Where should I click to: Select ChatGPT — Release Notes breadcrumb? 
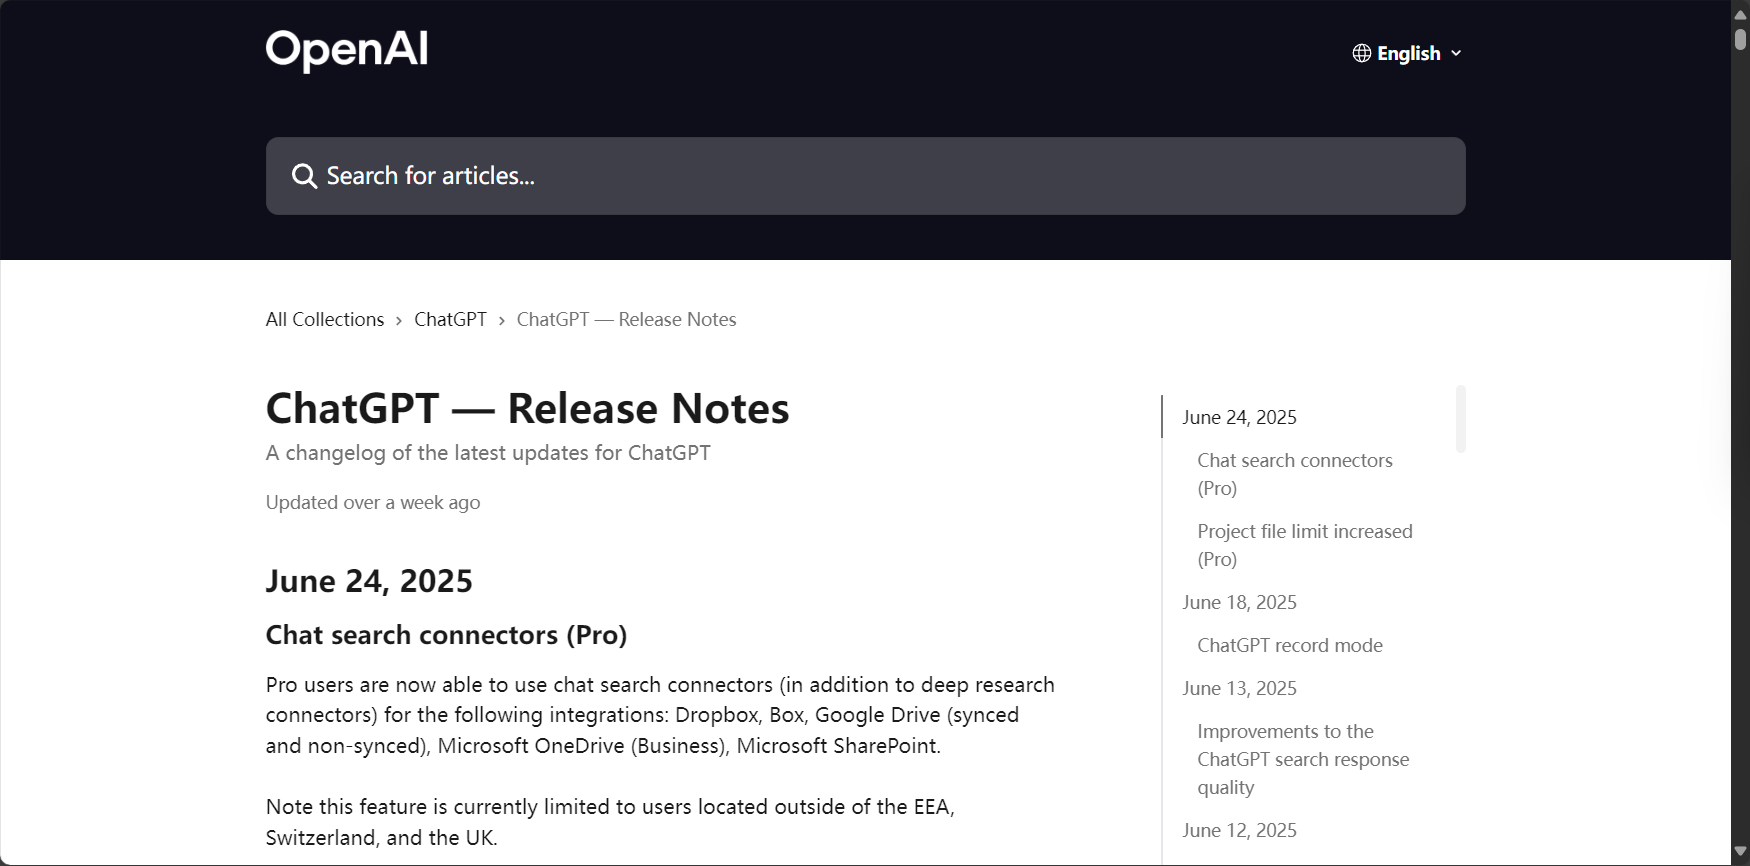coord(626,319)
